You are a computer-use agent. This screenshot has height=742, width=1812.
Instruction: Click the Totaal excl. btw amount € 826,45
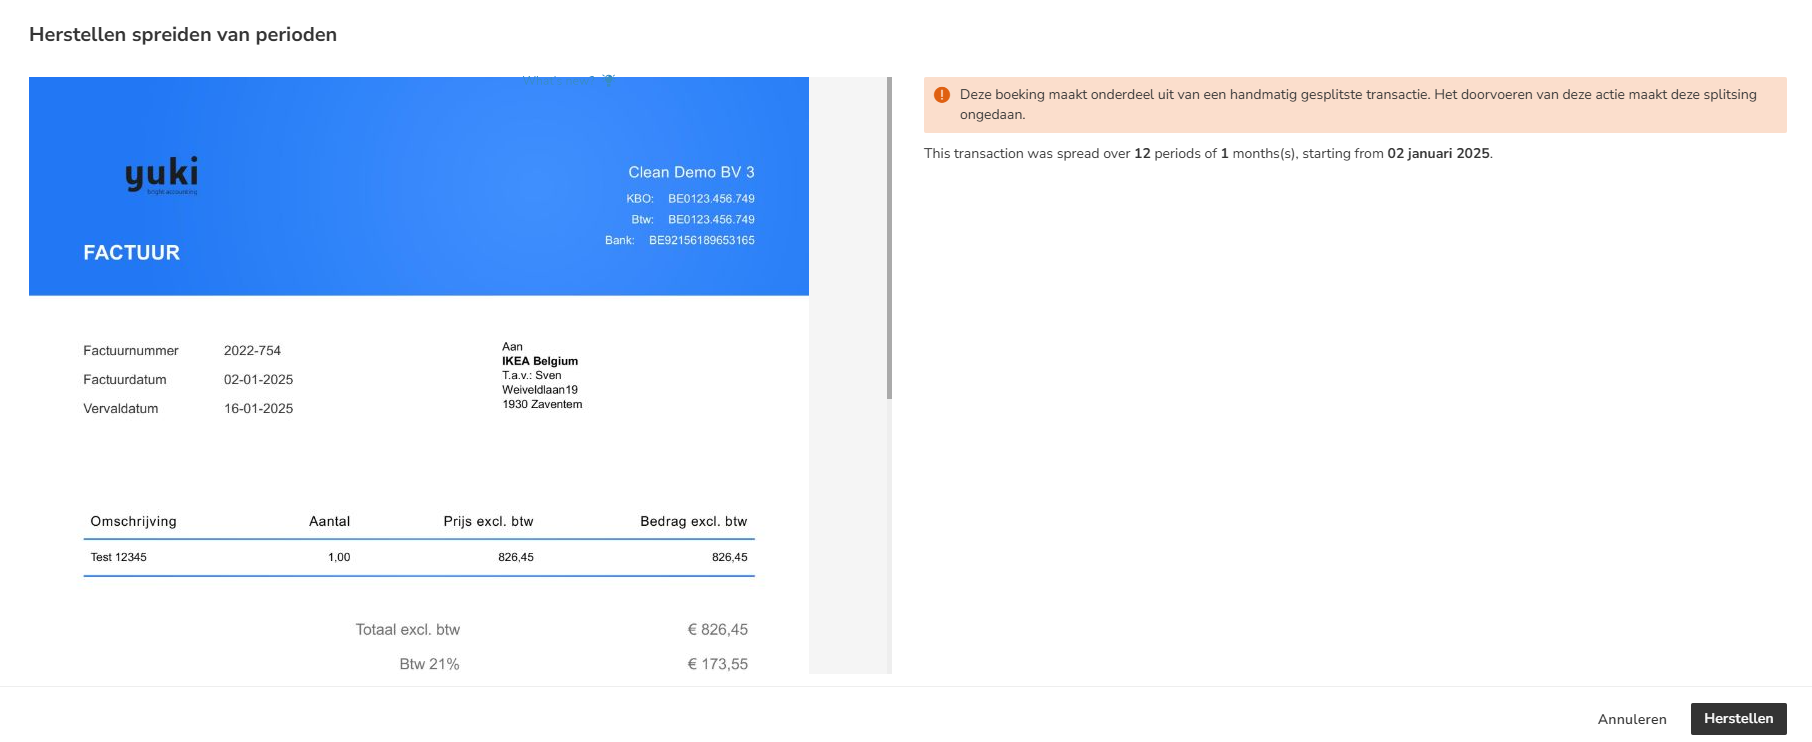(x=717, y=630)
